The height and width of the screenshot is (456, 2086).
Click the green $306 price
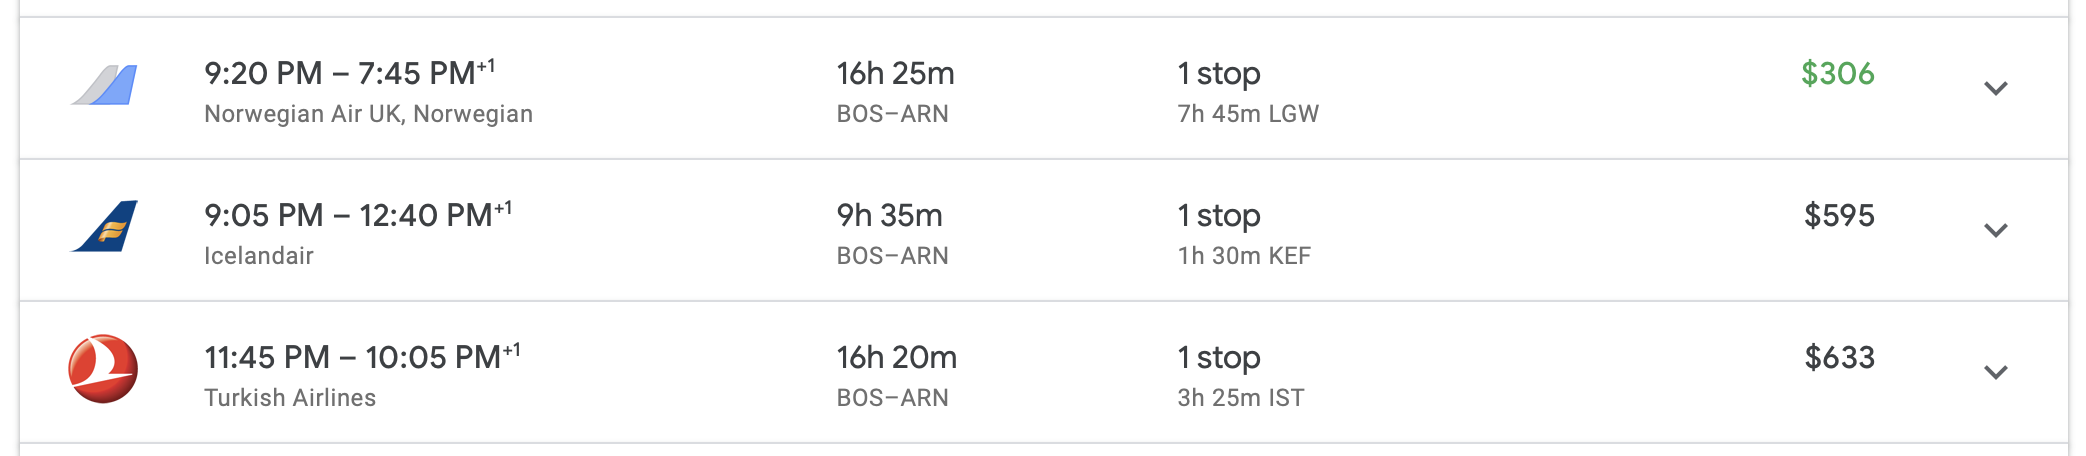pos(1837,73)
